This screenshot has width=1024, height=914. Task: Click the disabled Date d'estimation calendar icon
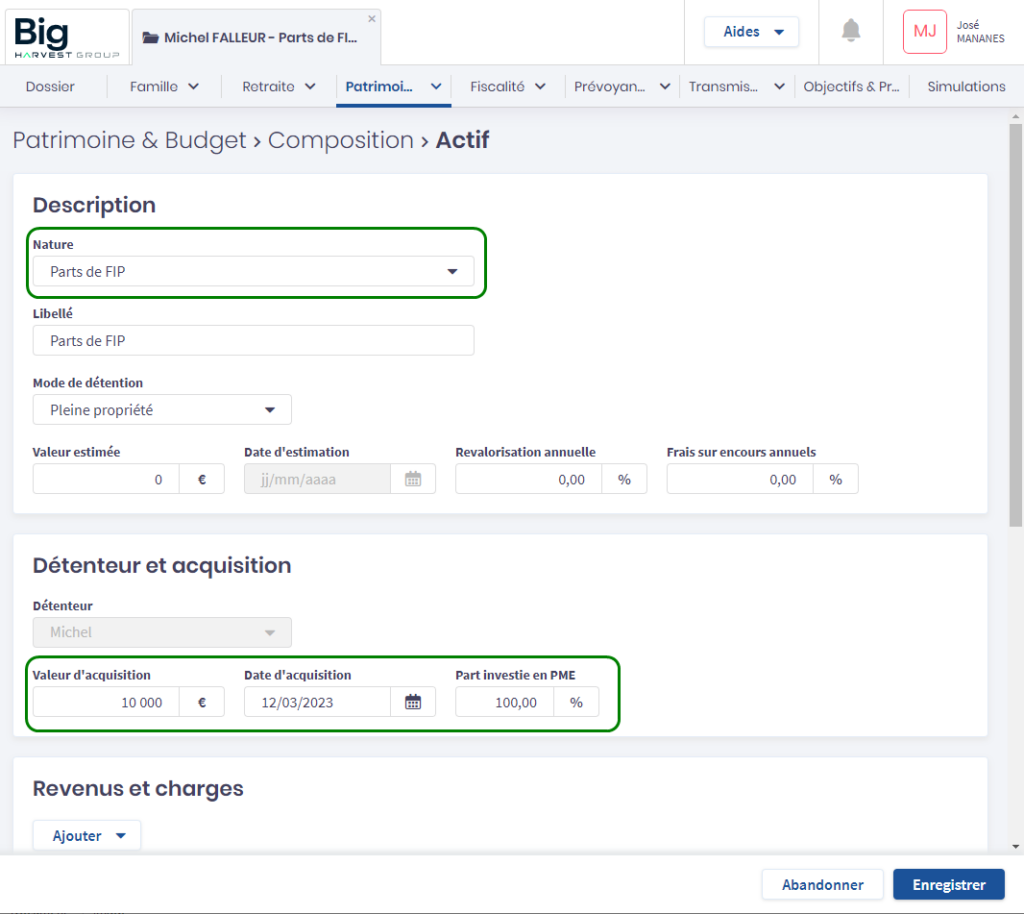413,479
